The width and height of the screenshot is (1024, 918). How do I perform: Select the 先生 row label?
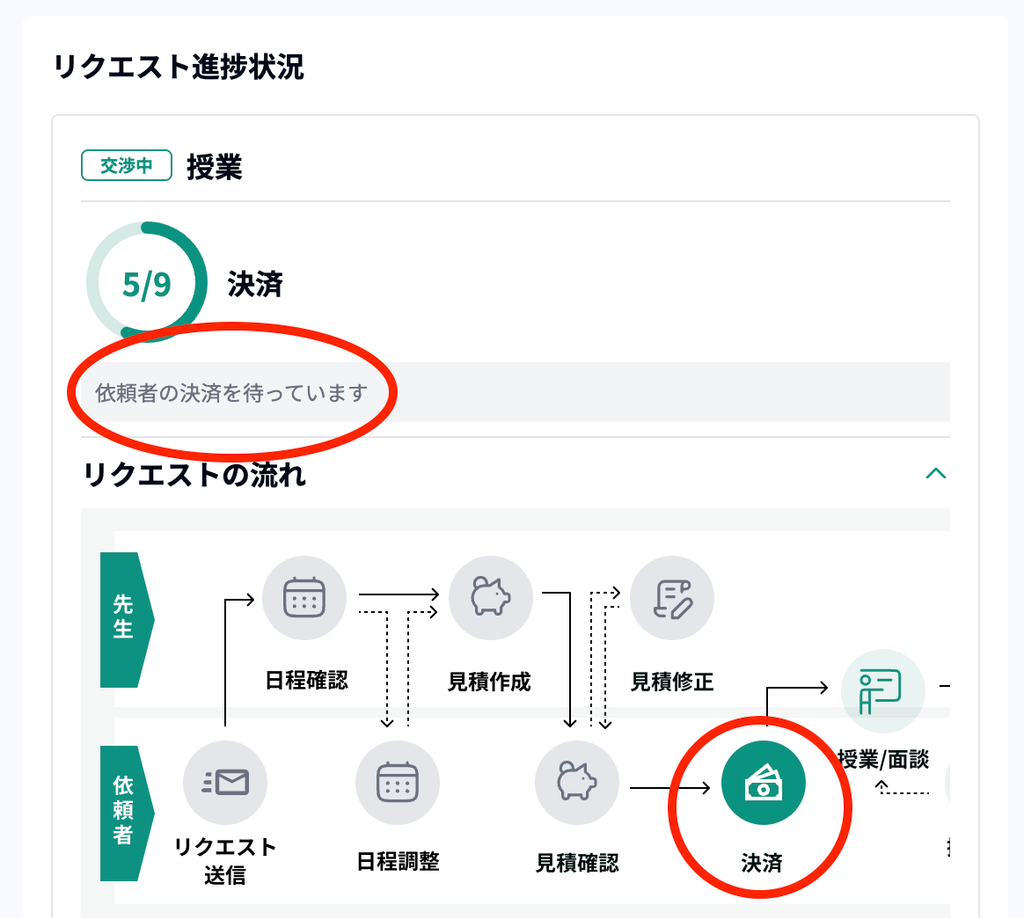127,620
